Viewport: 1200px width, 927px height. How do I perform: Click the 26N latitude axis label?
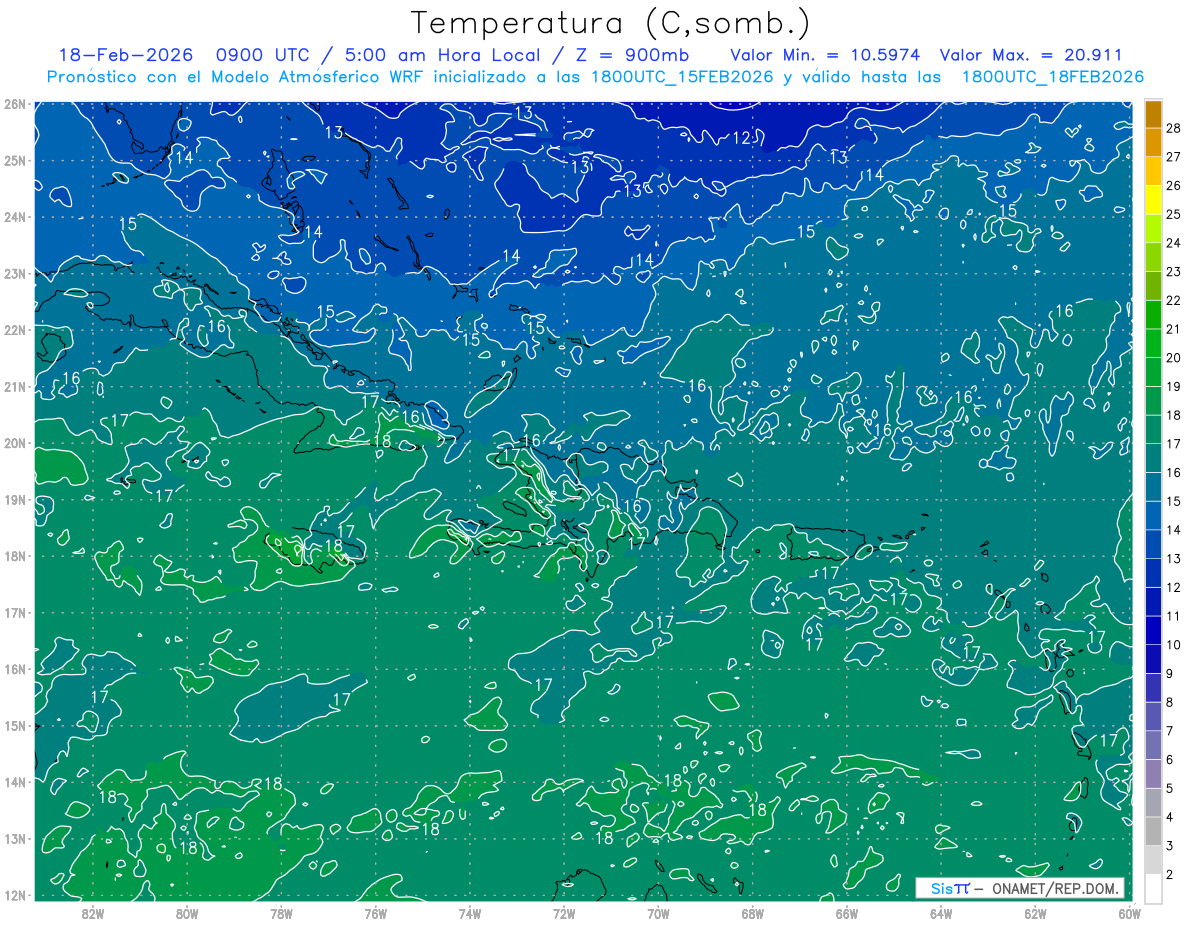14,104
